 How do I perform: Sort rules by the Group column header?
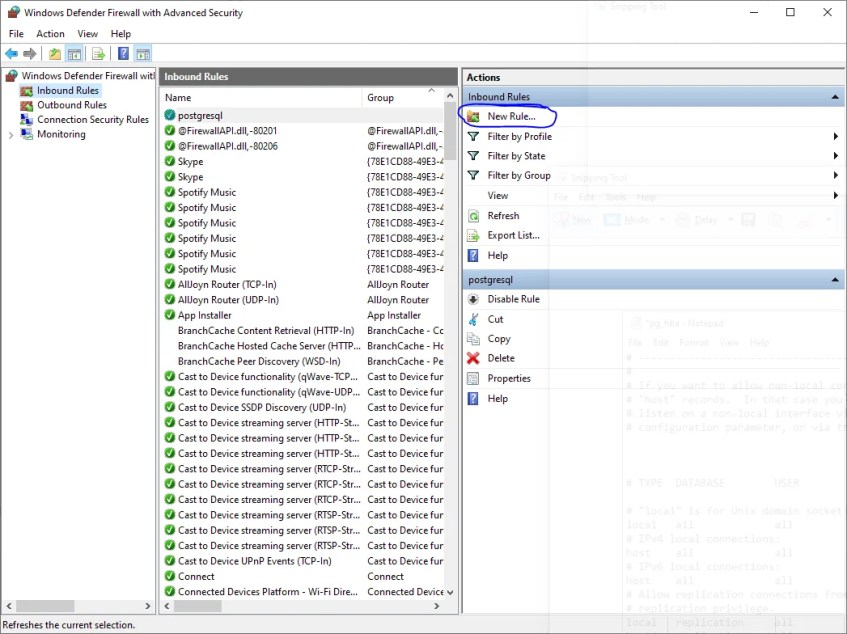coord(402,98)
